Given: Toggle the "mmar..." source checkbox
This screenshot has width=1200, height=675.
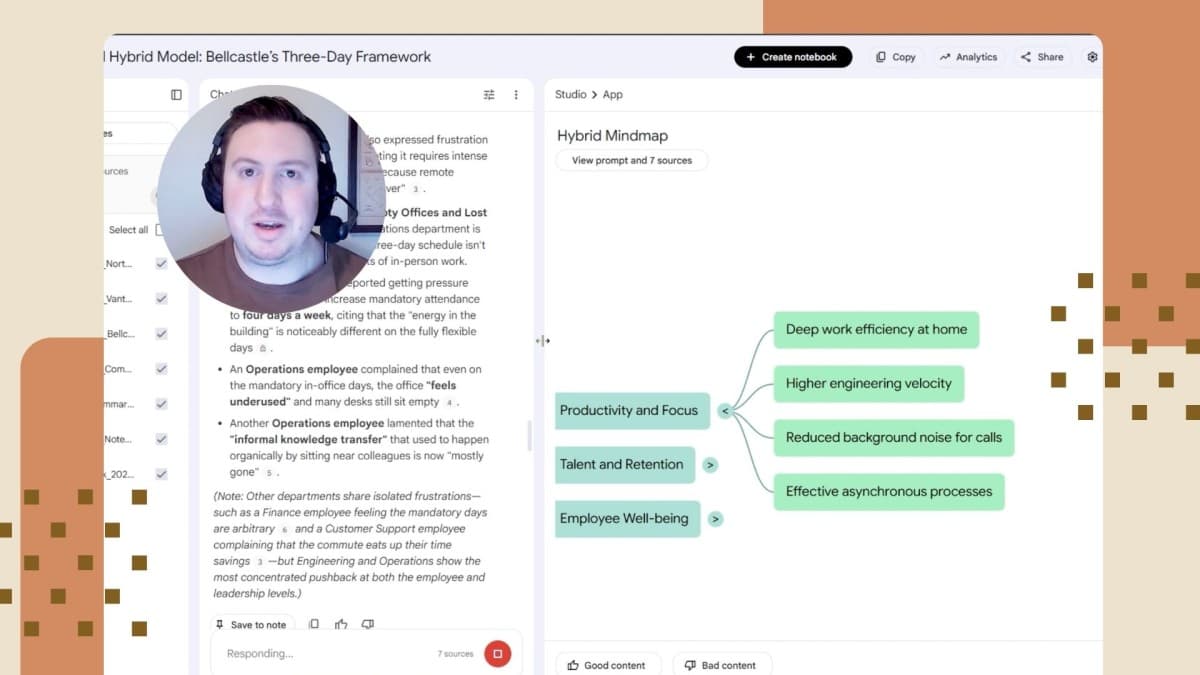Looking at the screenshot, I should click(x=161, y=404).
